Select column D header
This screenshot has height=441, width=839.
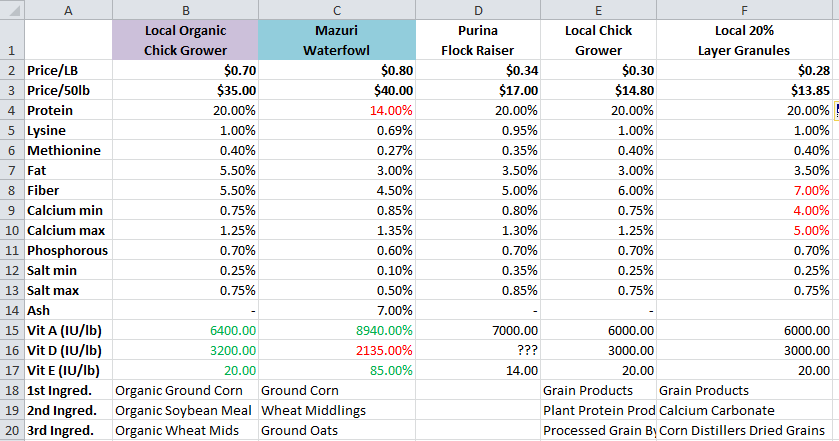point(471,9)
